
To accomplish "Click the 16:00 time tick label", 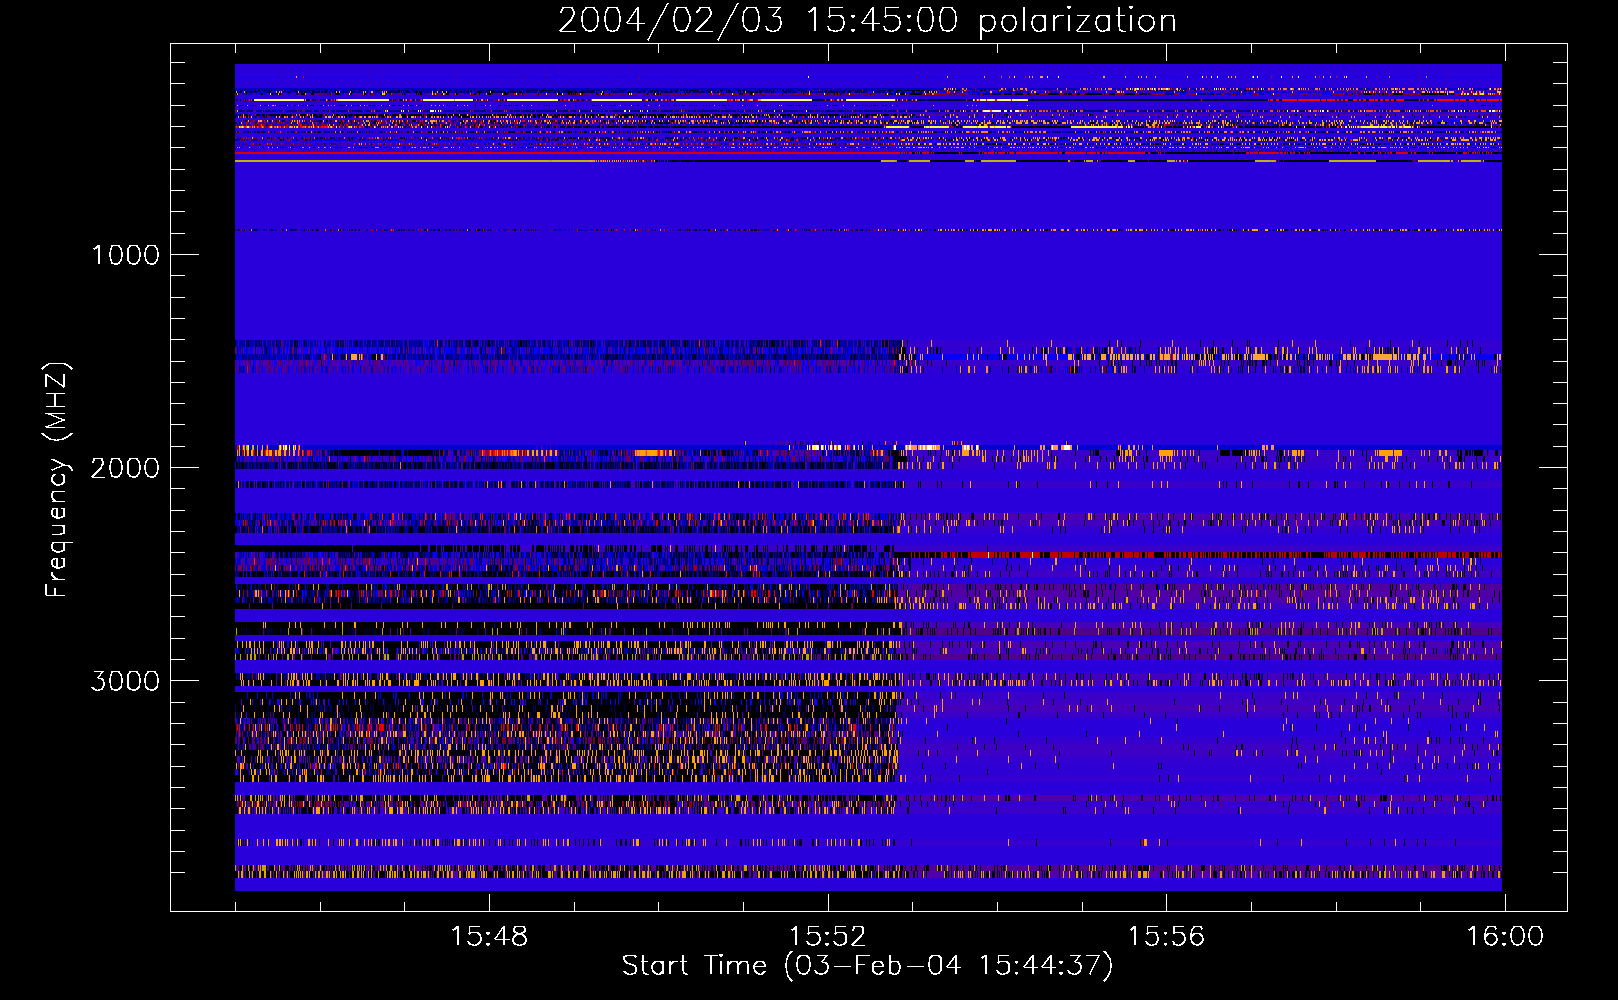I will pos(1505,937).
